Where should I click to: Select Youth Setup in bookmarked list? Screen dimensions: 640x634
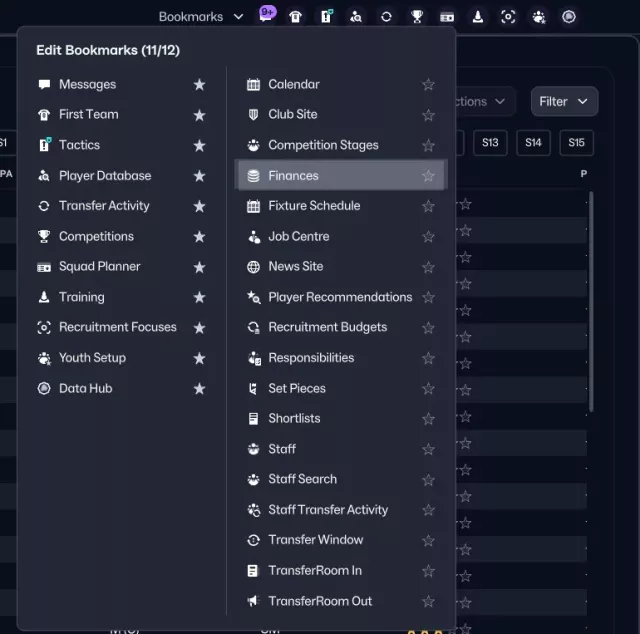pyautogui.click(x=92, y=358)
